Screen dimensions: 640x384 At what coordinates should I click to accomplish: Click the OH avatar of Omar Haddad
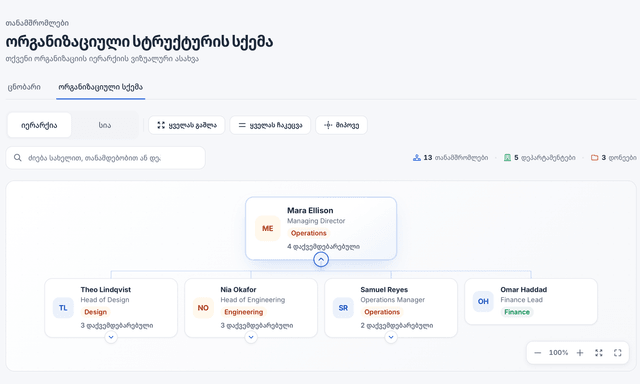pyautogui.click(x=483, y=302)
